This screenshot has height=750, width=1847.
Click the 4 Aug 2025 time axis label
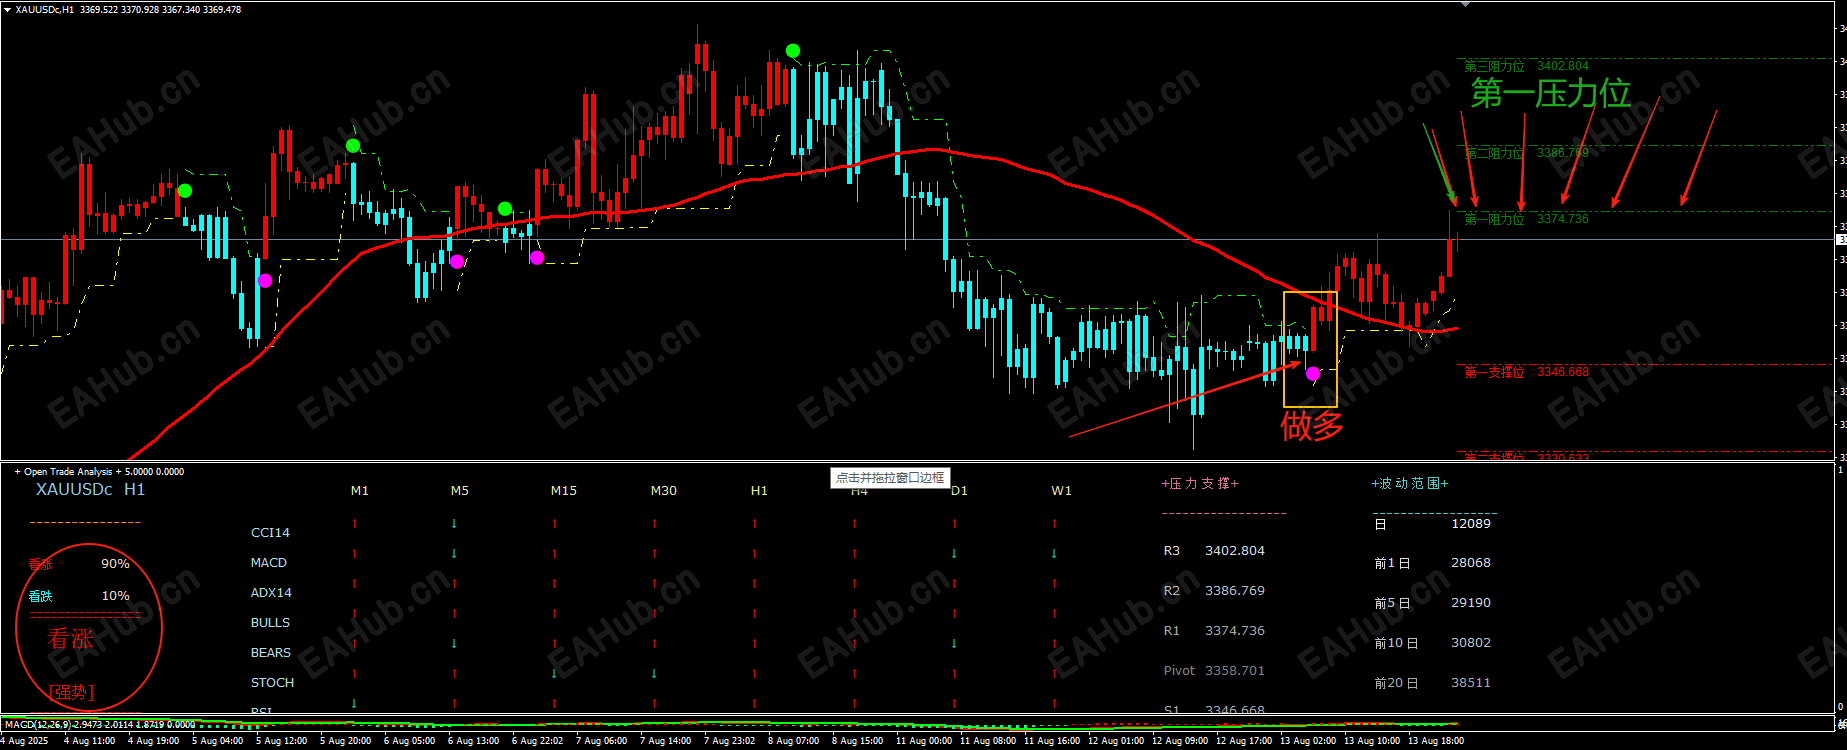24,741
